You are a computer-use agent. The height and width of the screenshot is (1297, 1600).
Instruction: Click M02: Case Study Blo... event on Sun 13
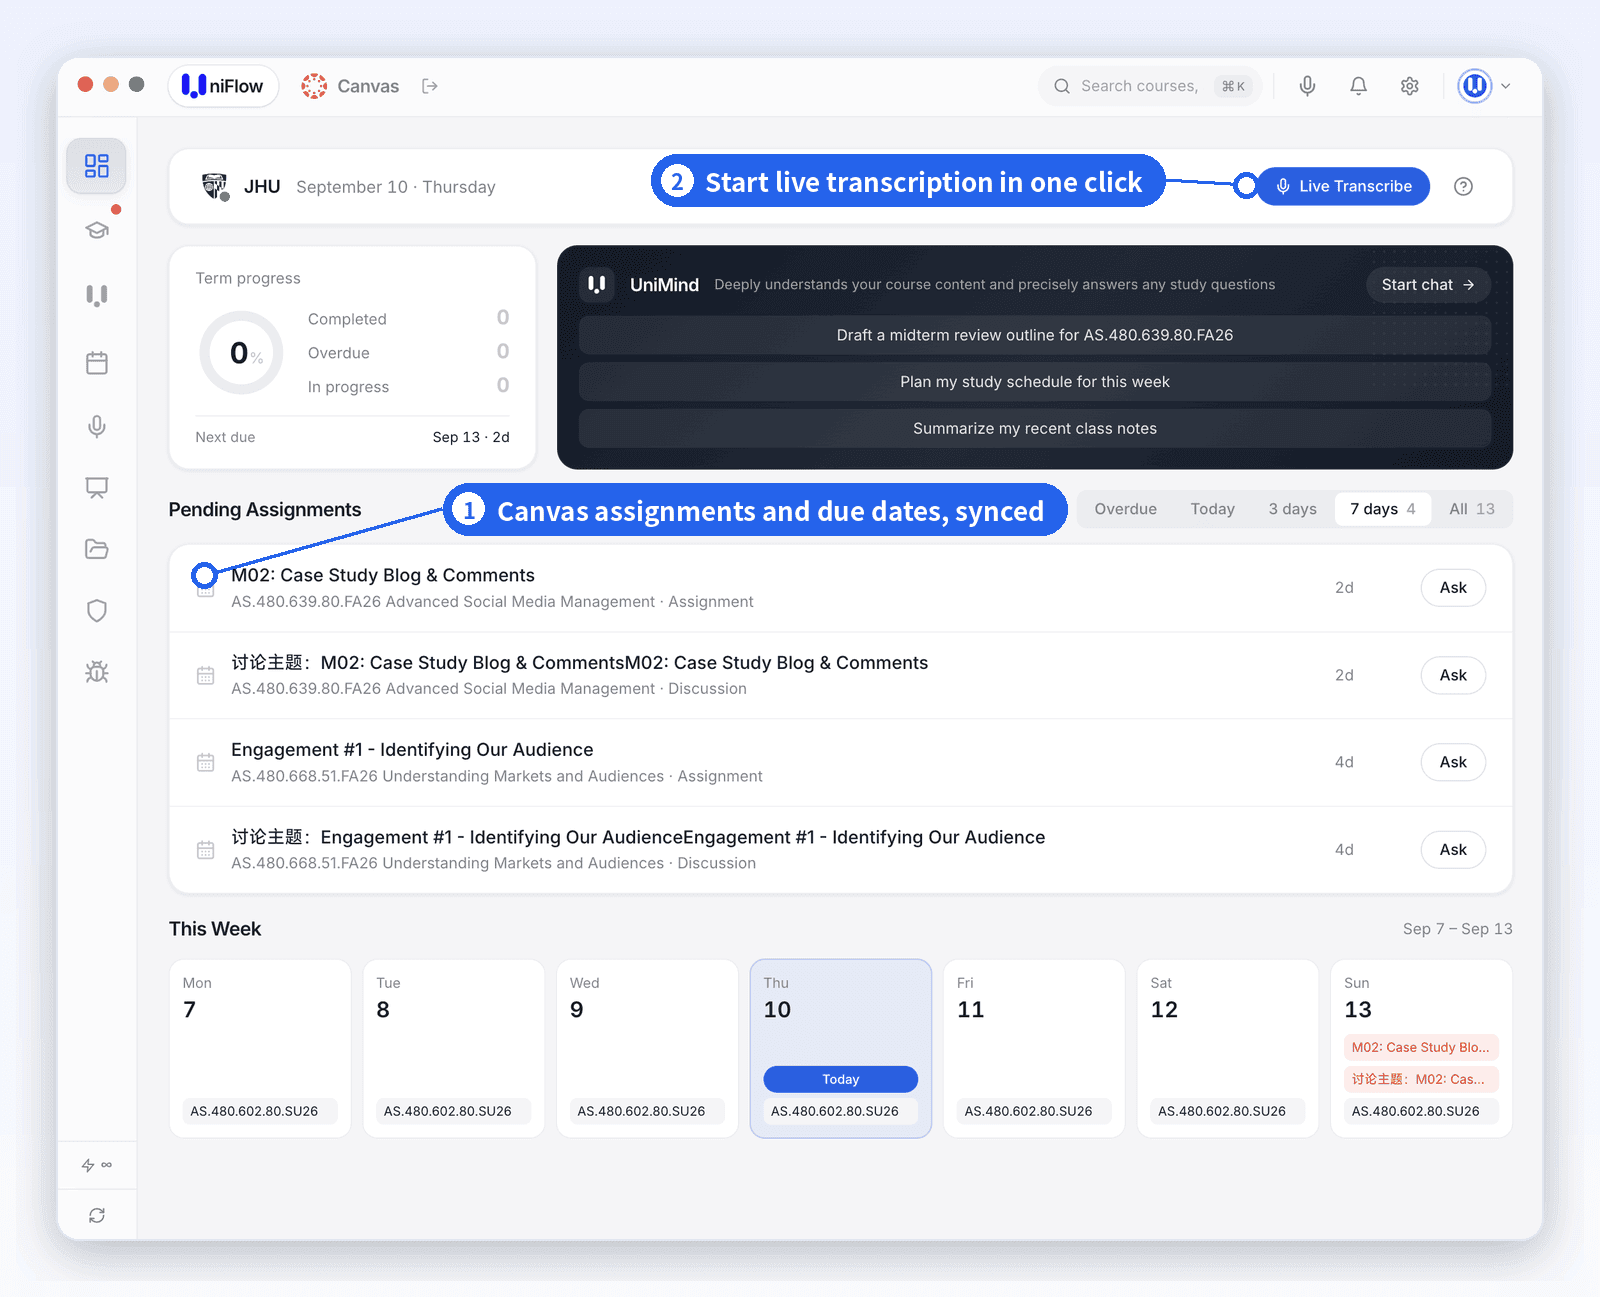pyautogui.click(x=1421, y=1047)
